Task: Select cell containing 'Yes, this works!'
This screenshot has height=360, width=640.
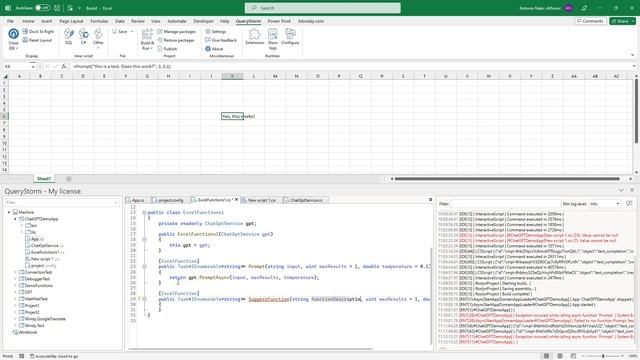Action: pos(232,116)
